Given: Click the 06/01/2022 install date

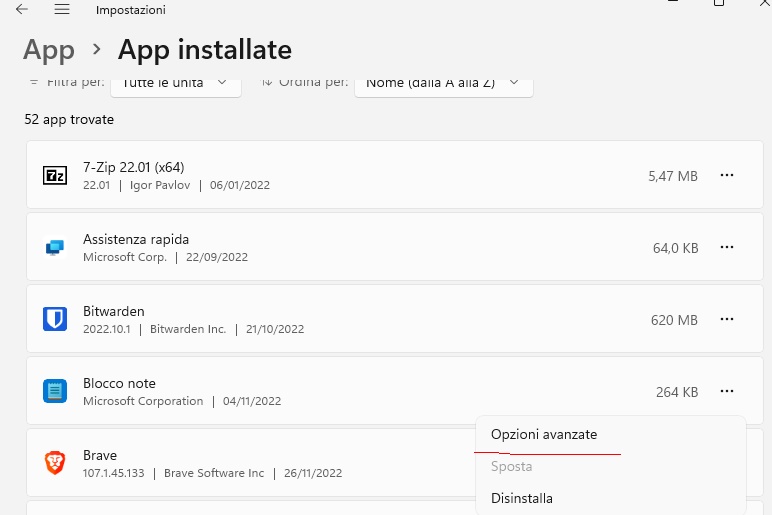Looking at the screenshot, I should 240,185.
